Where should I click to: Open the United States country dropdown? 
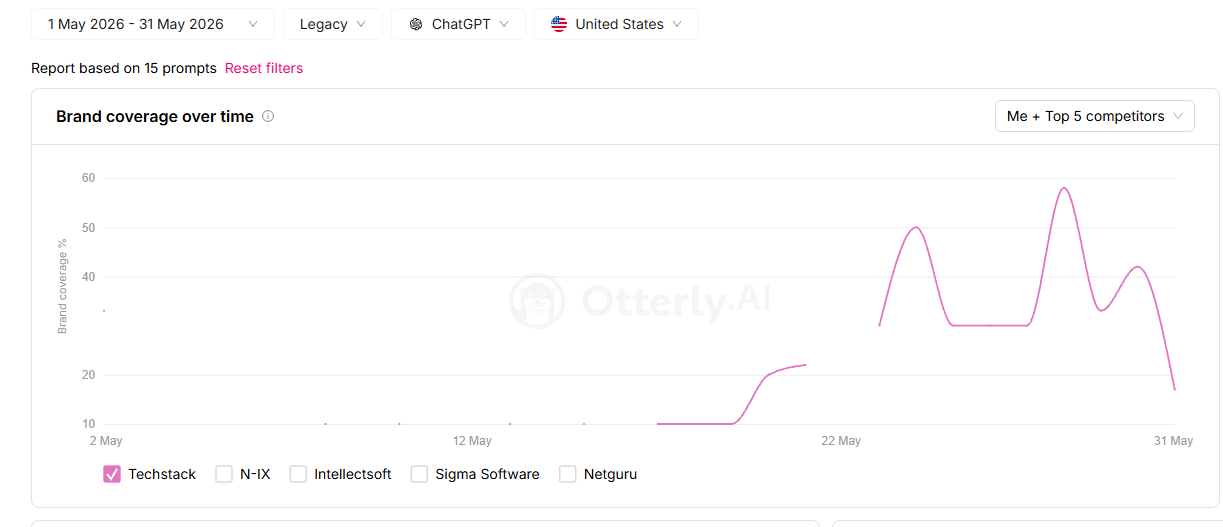(x=616, y=24)
